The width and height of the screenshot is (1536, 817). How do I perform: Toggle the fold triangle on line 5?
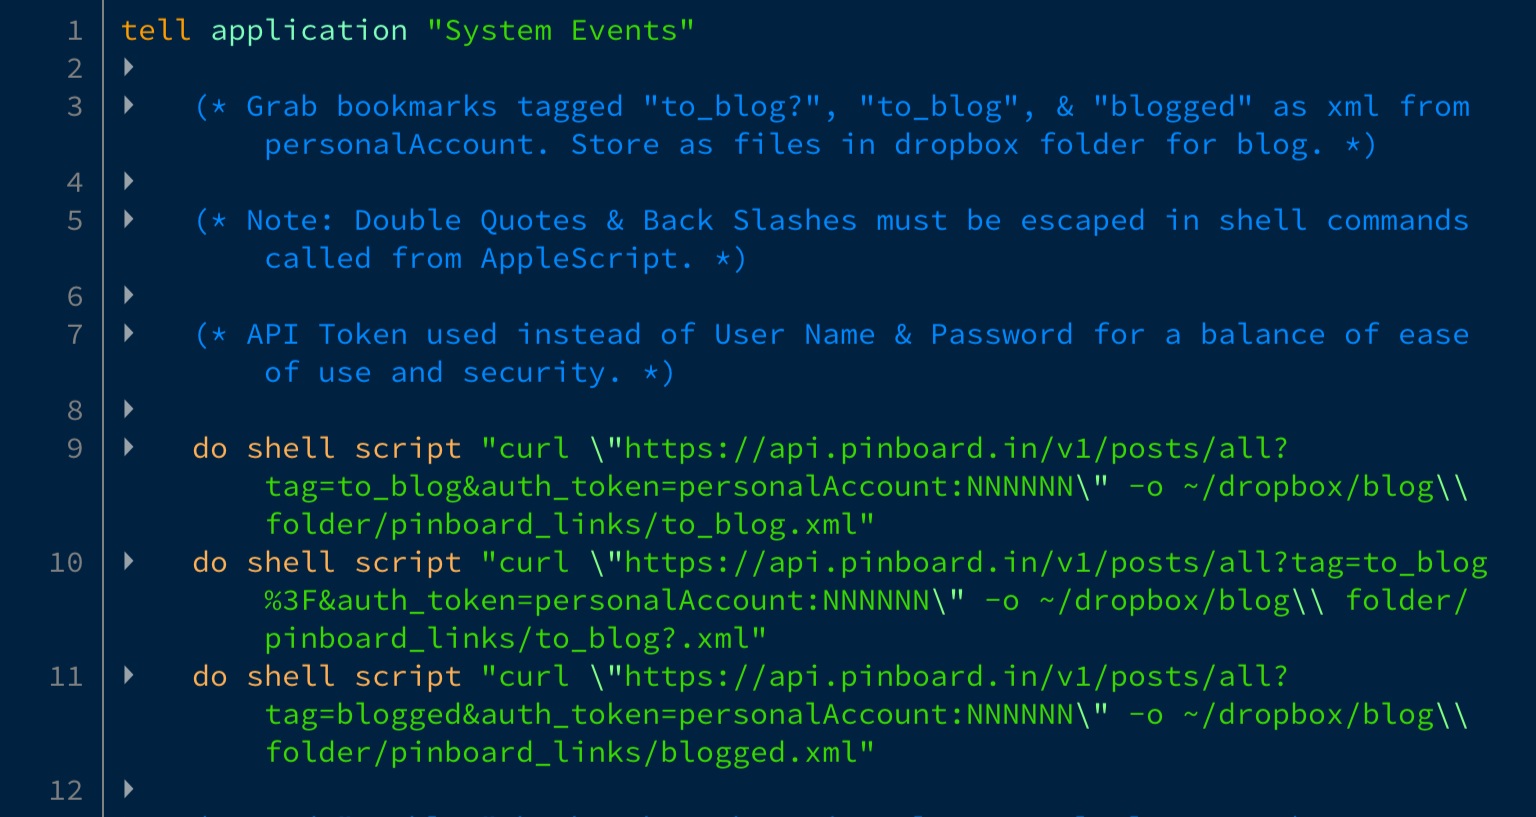click(x=129, y=220)
